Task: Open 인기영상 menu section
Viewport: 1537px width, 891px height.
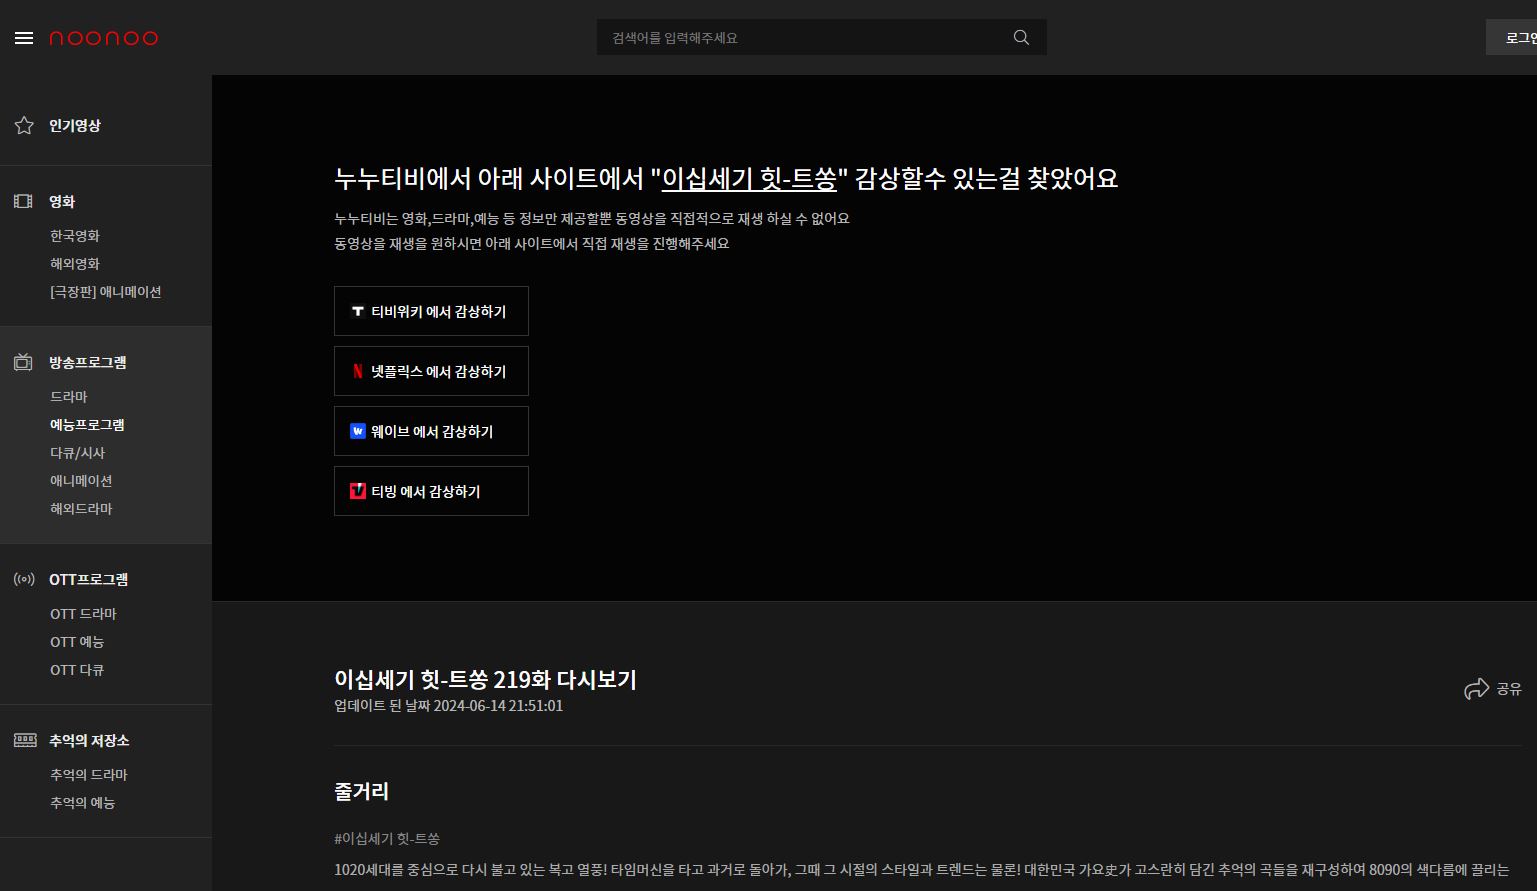Action: (75, 125)
